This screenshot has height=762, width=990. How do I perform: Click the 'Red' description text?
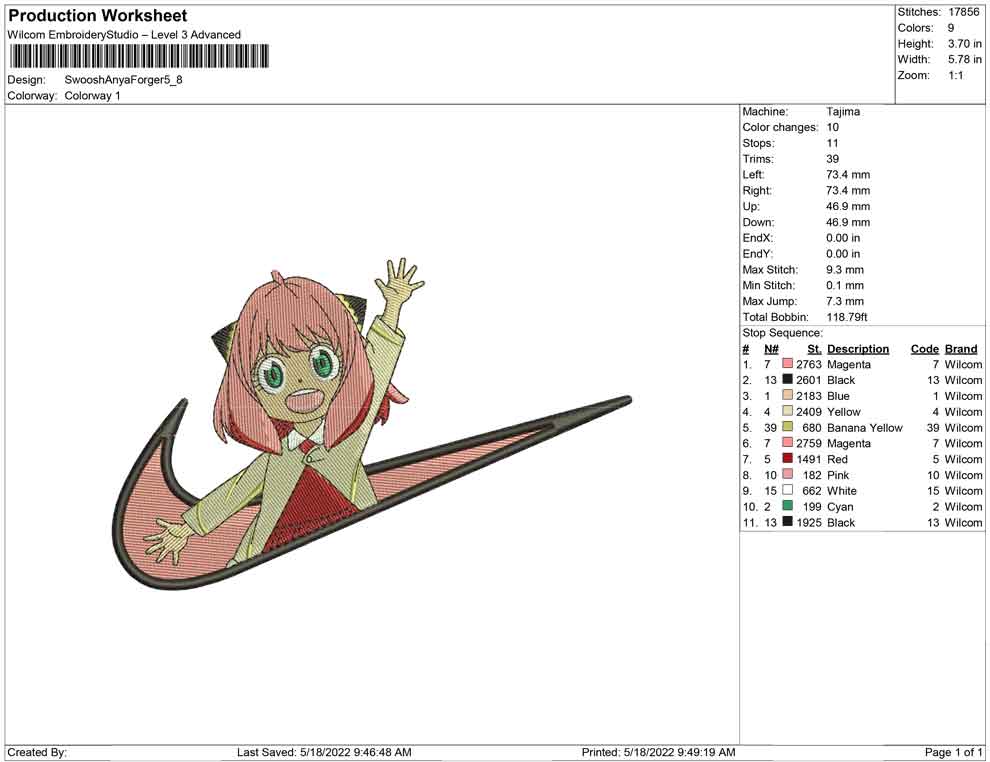837,459
